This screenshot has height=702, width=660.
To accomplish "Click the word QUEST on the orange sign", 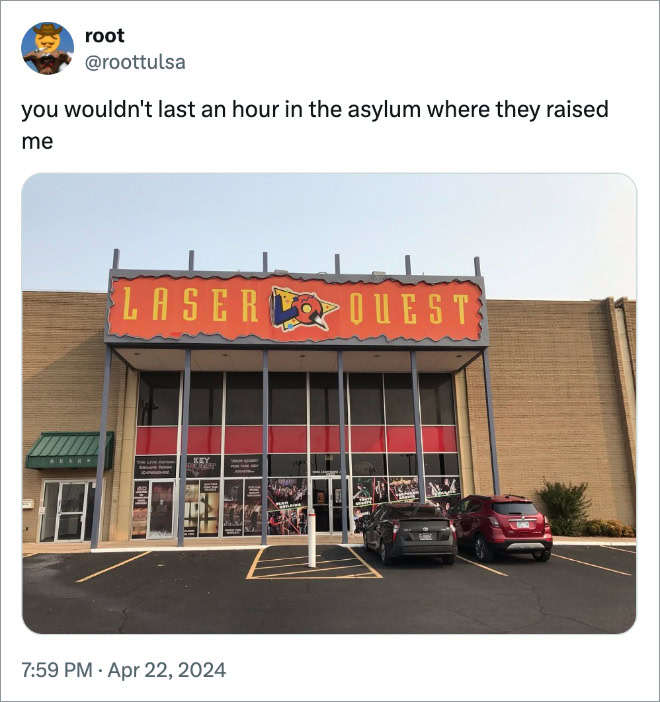I will pyautogui.click(x=409, y=309).
